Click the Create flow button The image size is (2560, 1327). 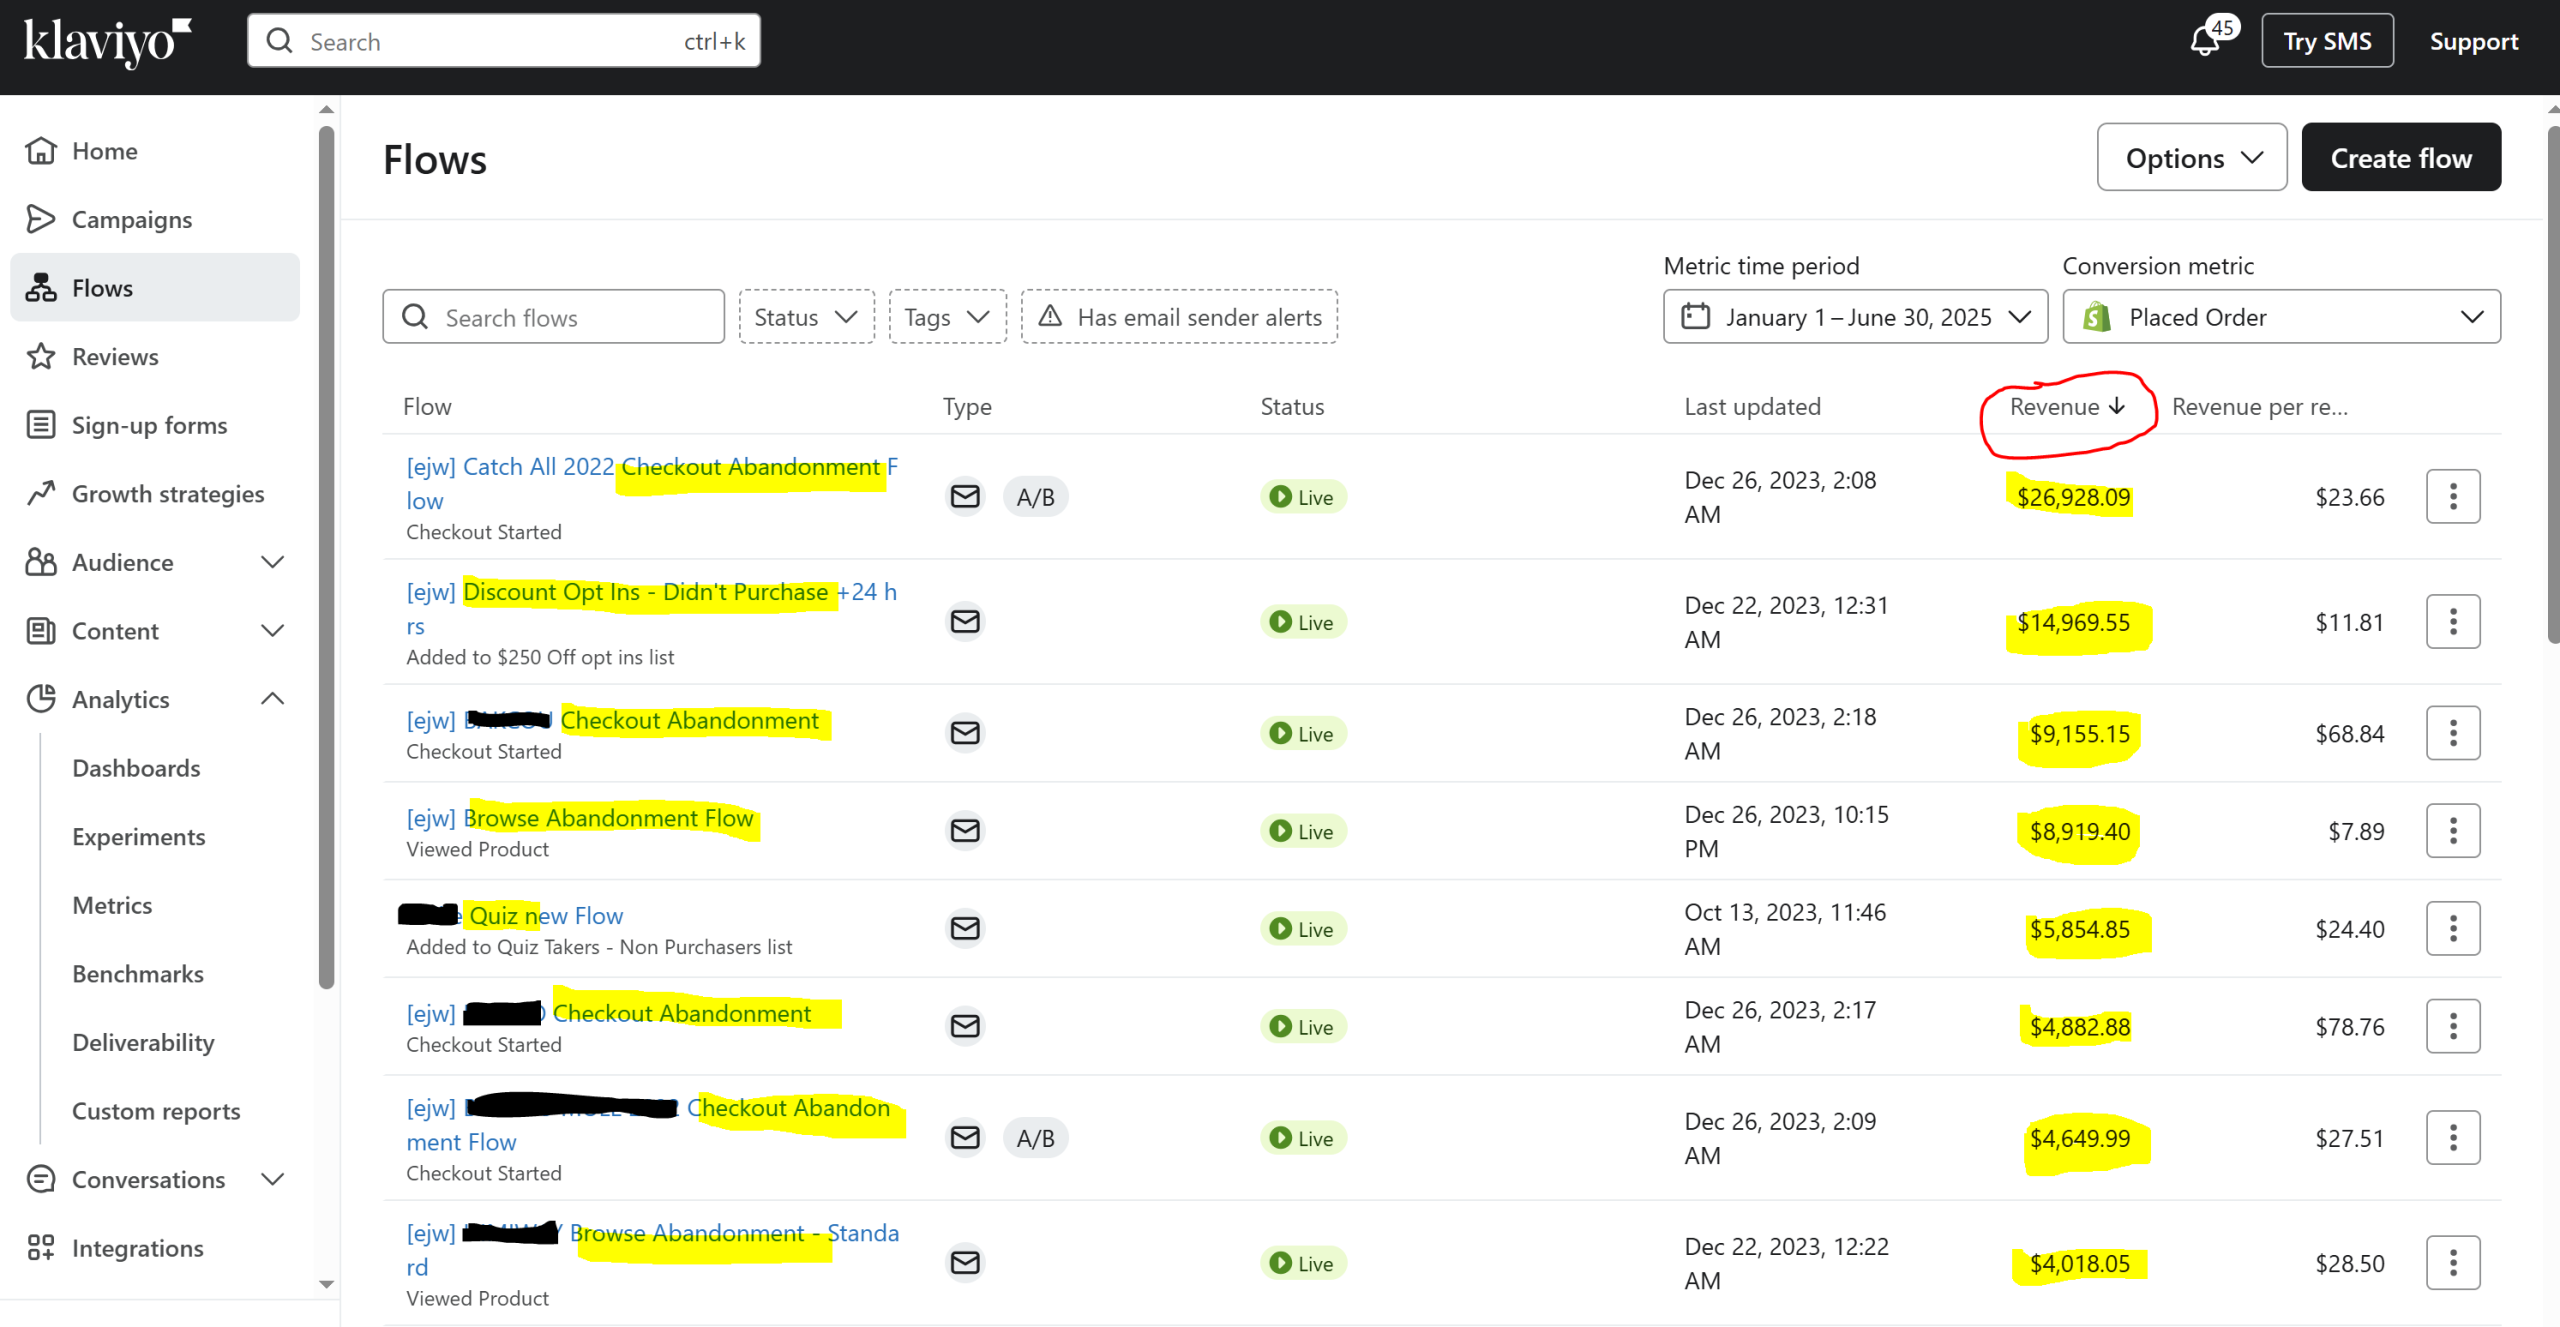pyautogui.click(x=2400, y=158)
